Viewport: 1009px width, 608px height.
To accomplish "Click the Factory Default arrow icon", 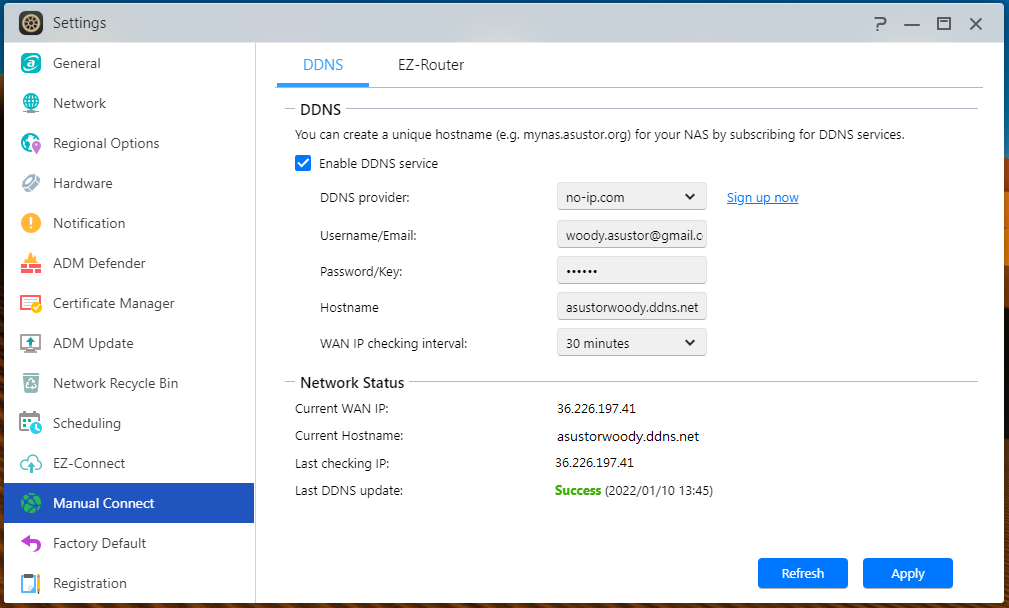I will (31, 543).
